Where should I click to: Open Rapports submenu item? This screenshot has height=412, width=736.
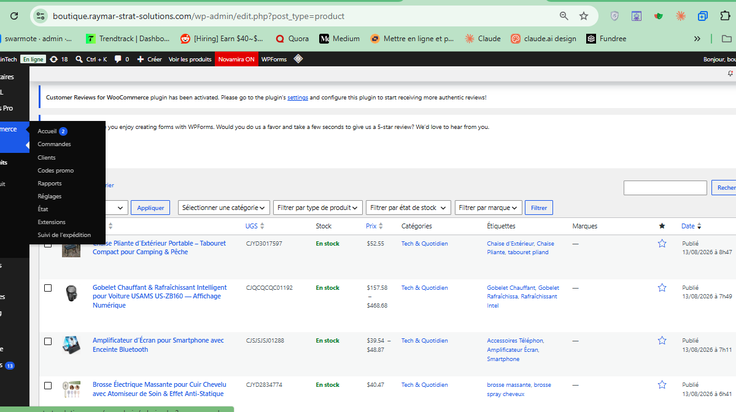pyautogui.click(x=49, y=183)
